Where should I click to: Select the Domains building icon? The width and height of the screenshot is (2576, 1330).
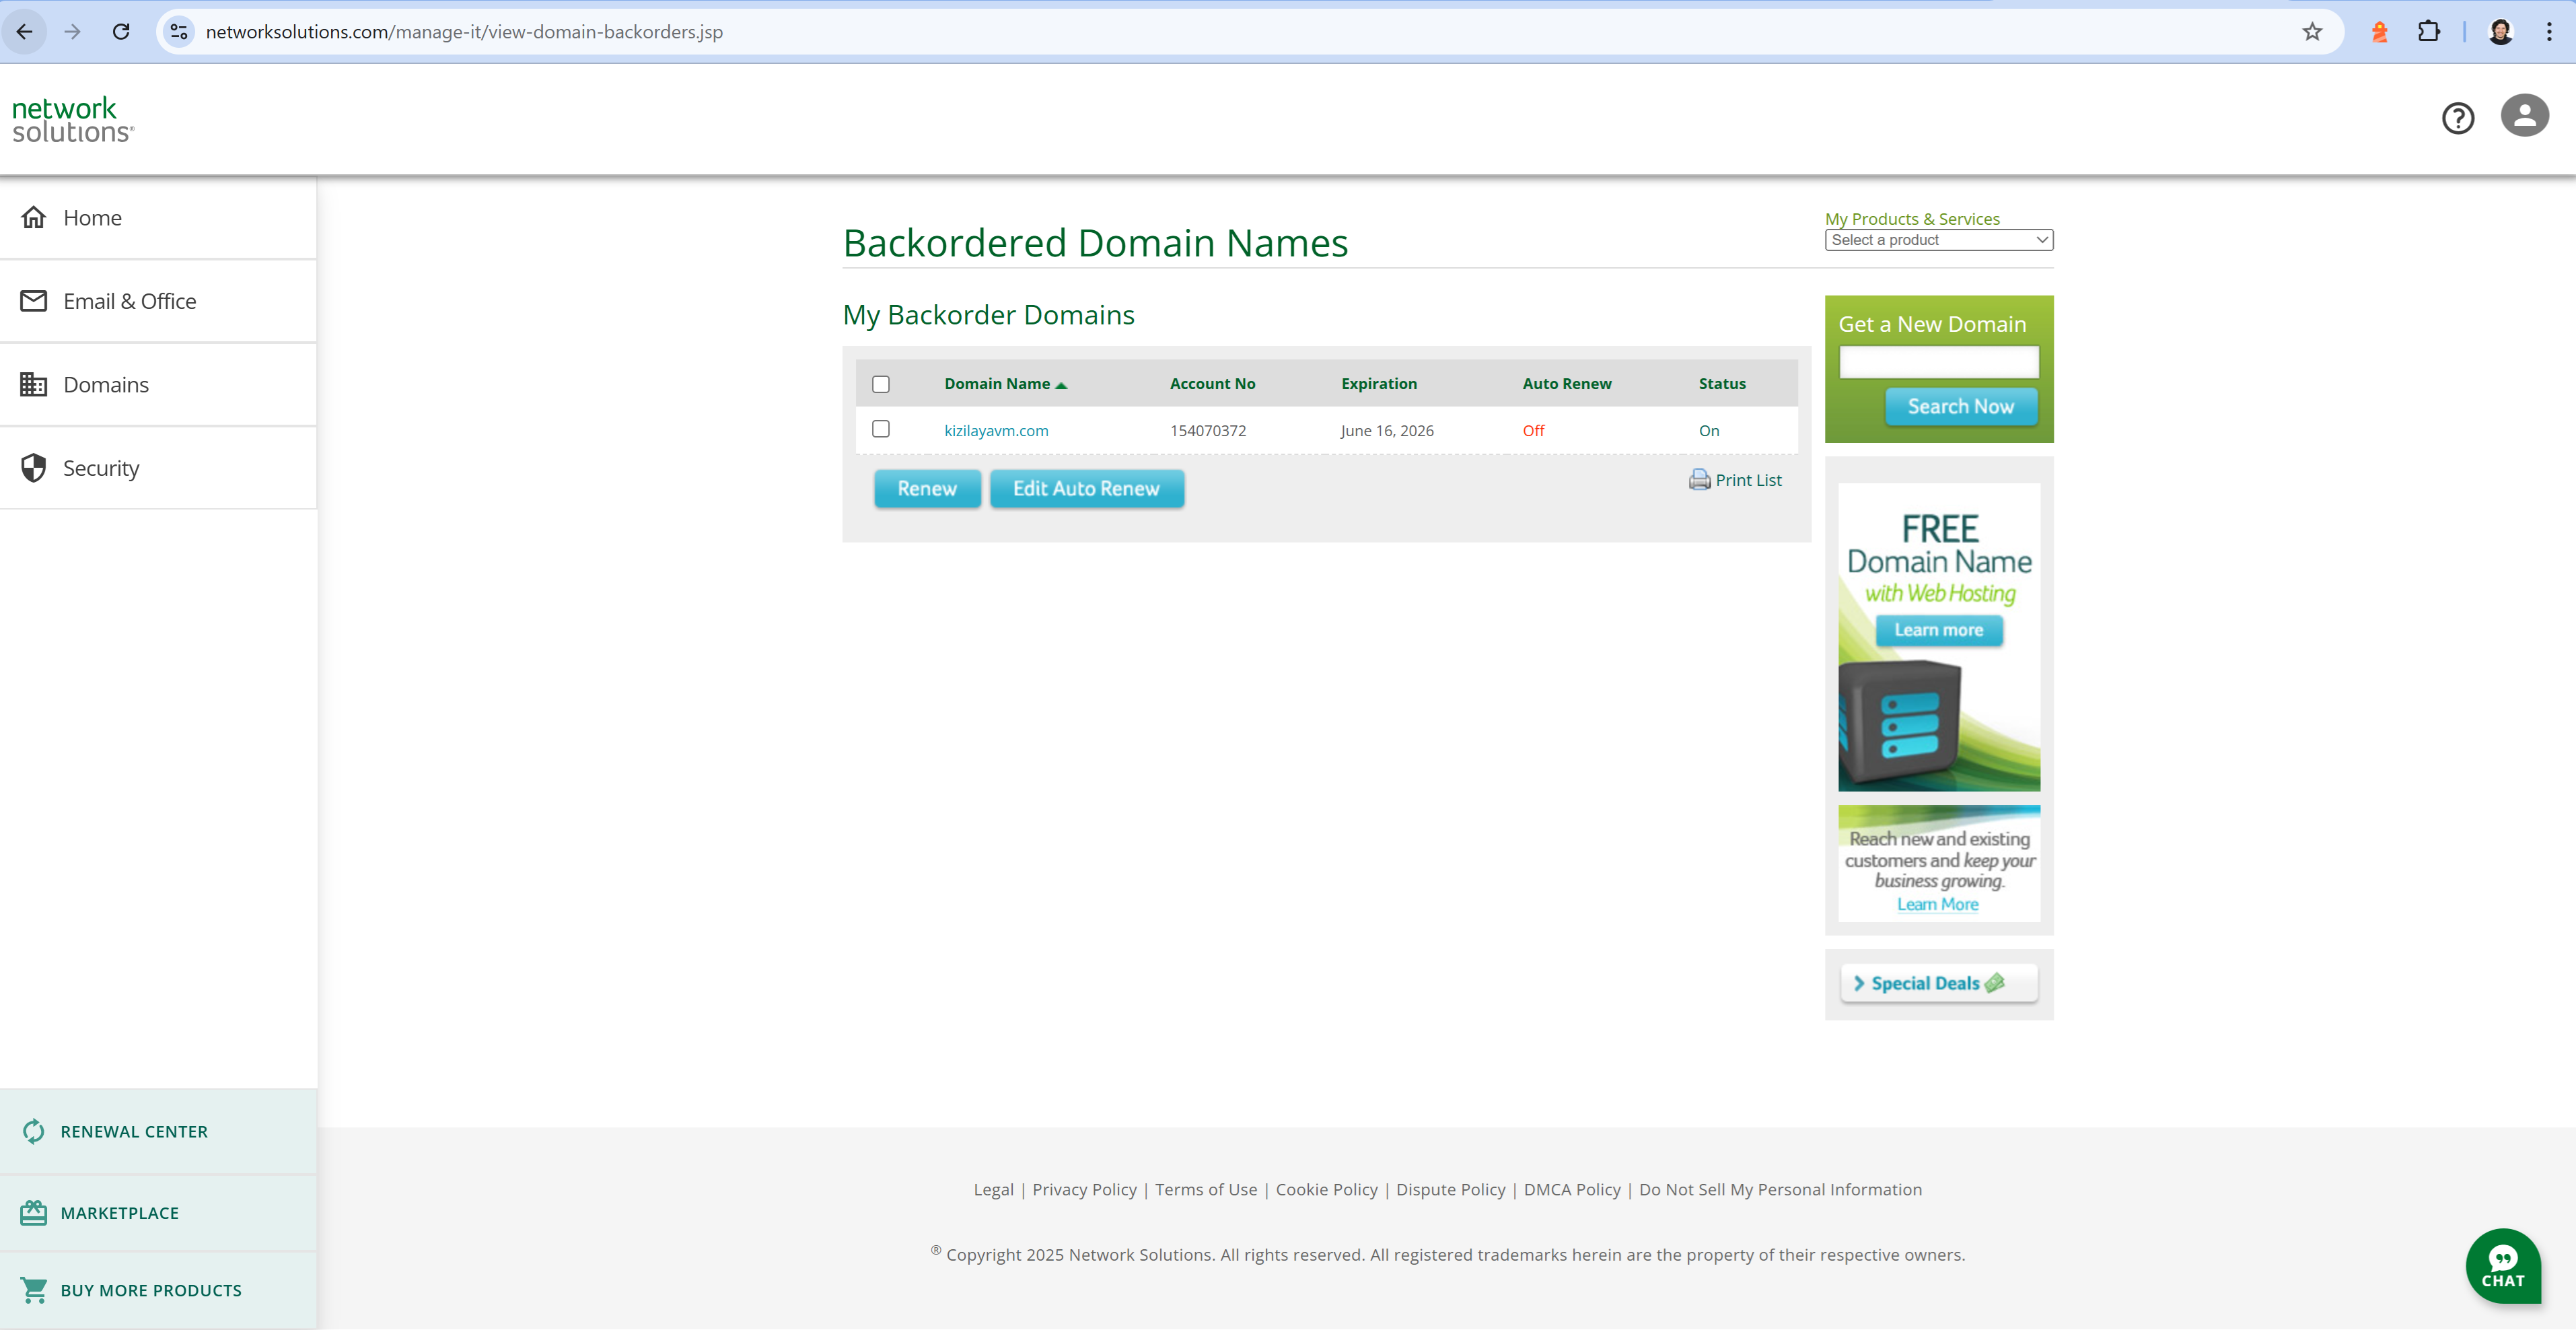click(x=34, y=384)
